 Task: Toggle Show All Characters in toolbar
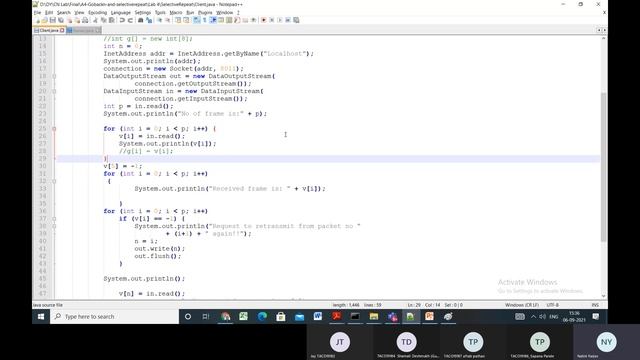[204, 20]
